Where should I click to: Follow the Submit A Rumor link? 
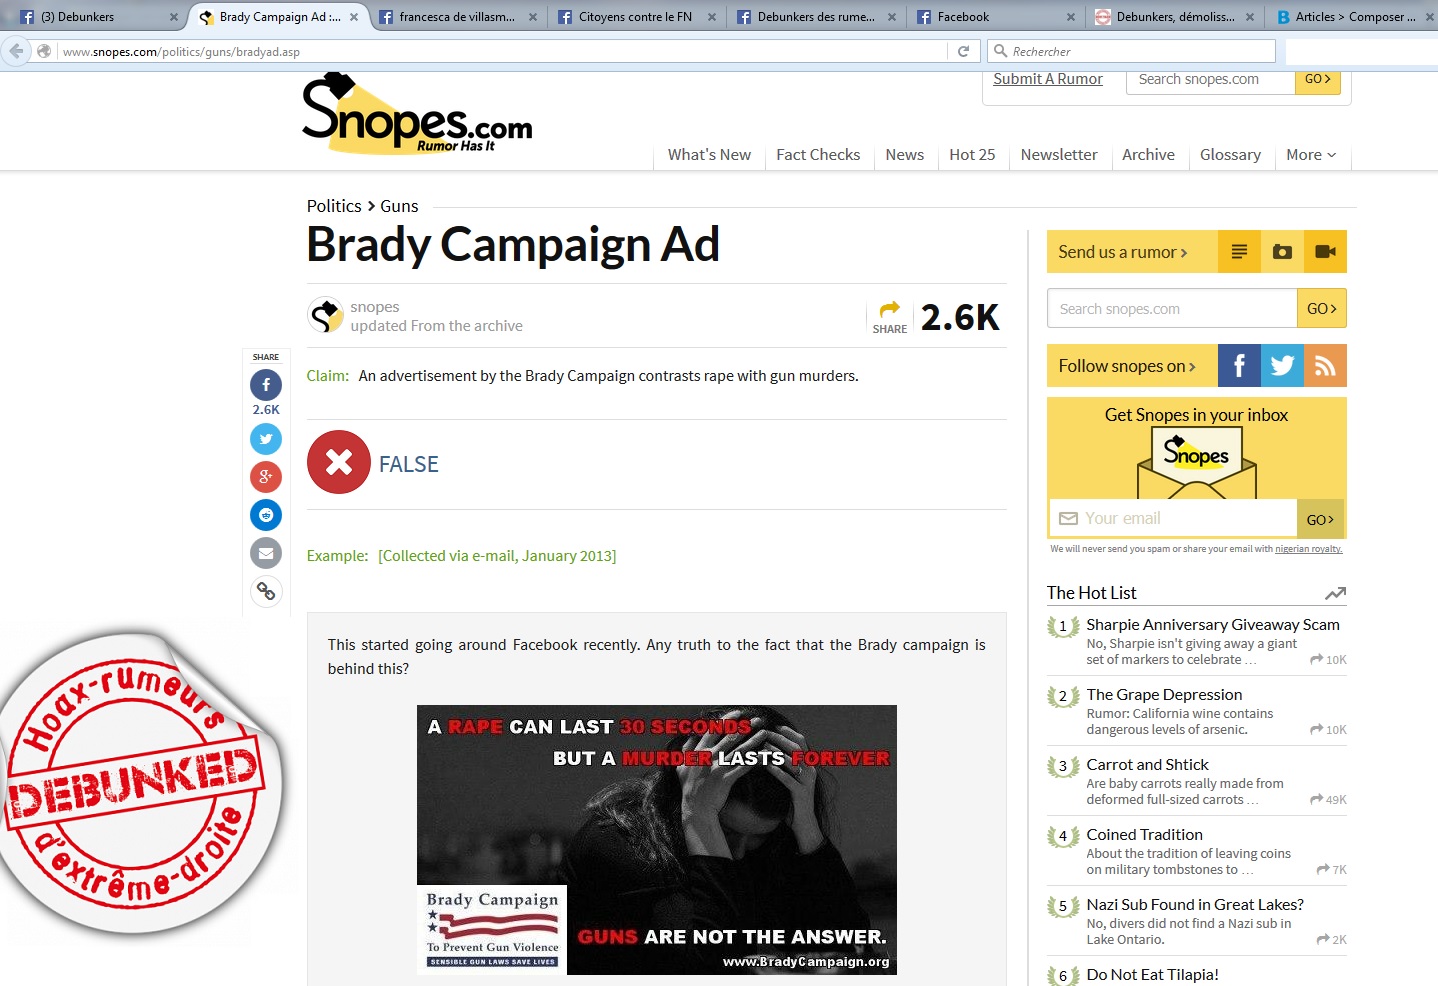[1048, 79]
